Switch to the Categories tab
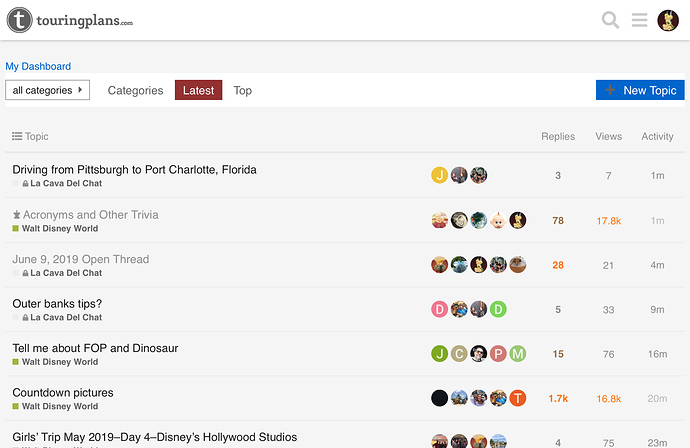This screenshot has width=690, height=448. click(135, 90)
